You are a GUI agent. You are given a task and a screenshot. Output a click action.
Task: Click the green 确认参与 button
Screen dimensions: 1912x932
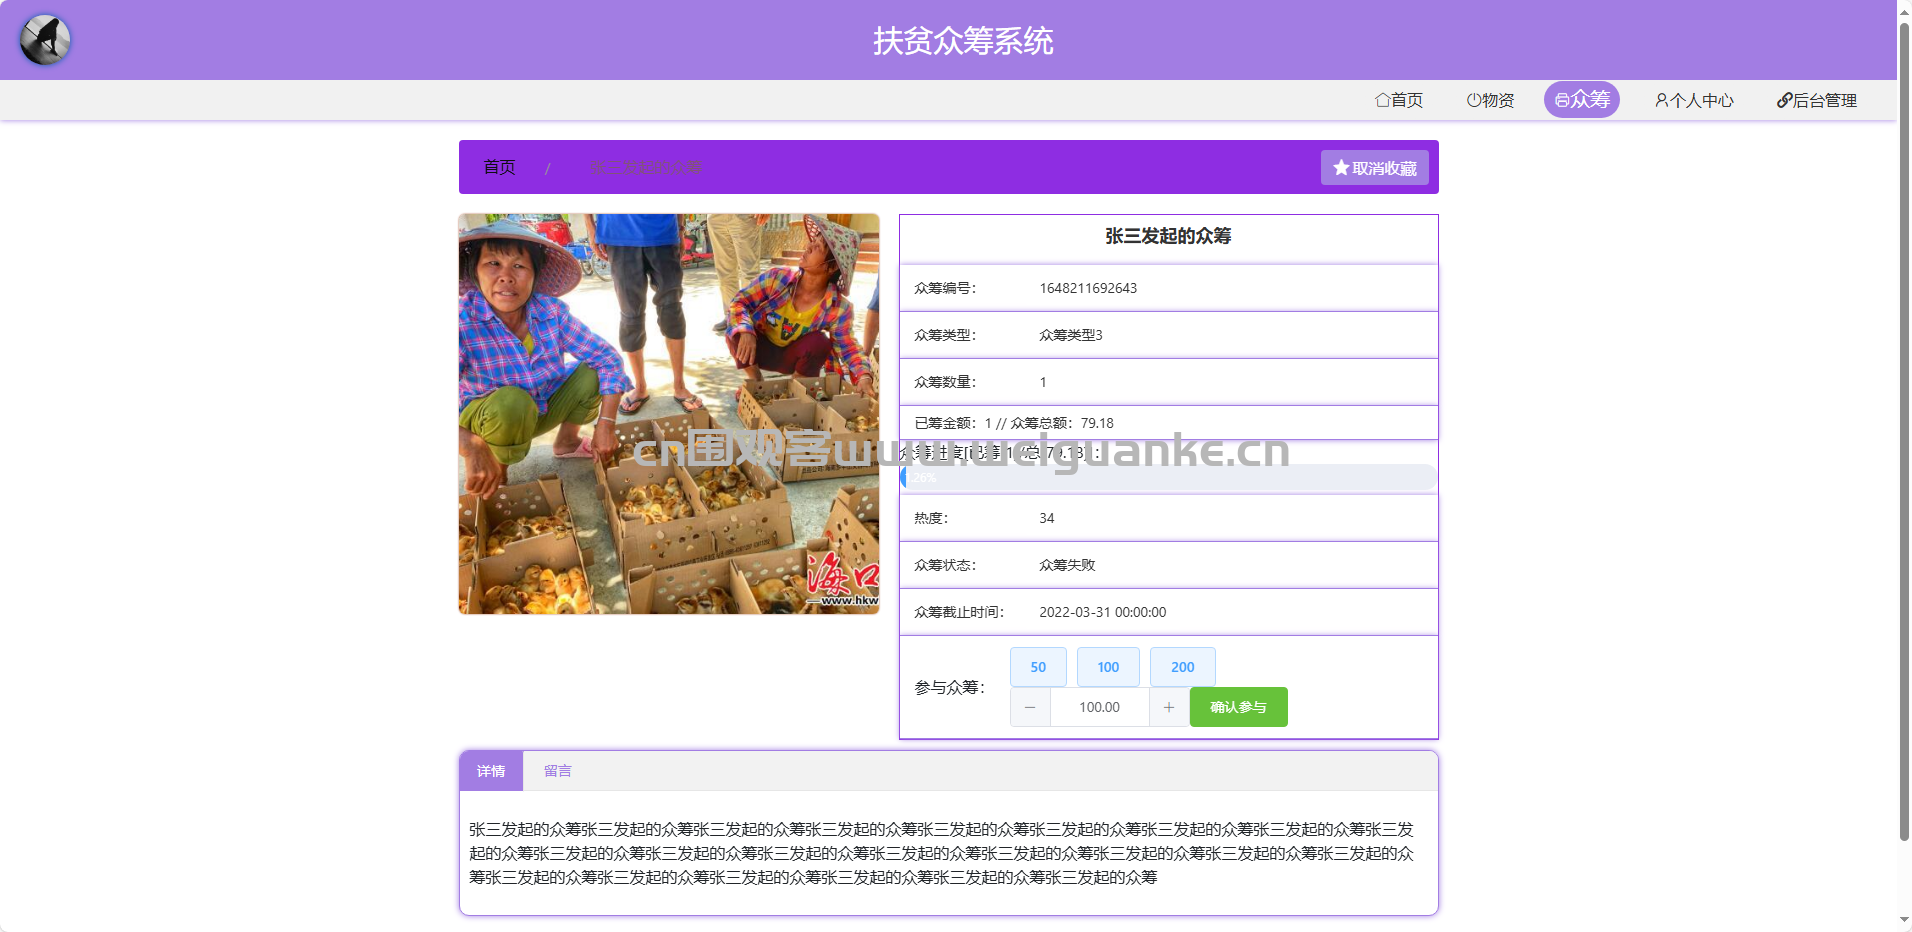(1238, 707)
